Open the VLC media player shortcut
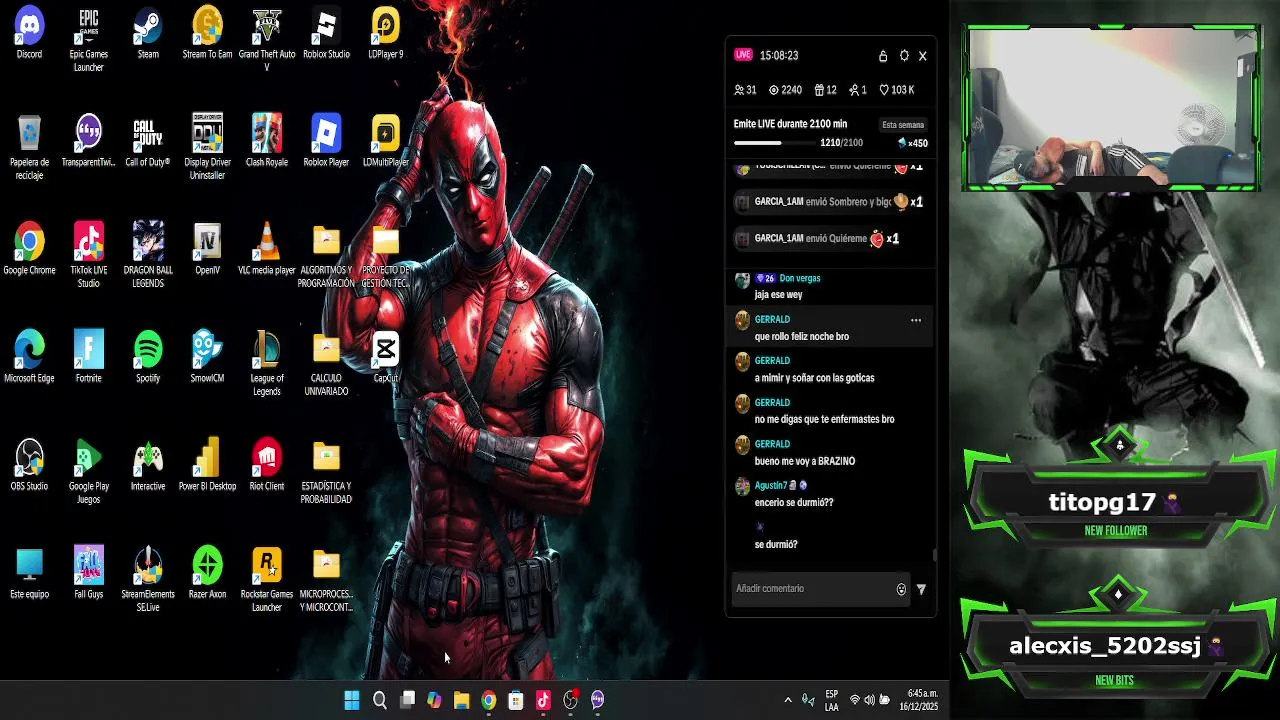Screen dimensions: 1280x720 [266, 250]
